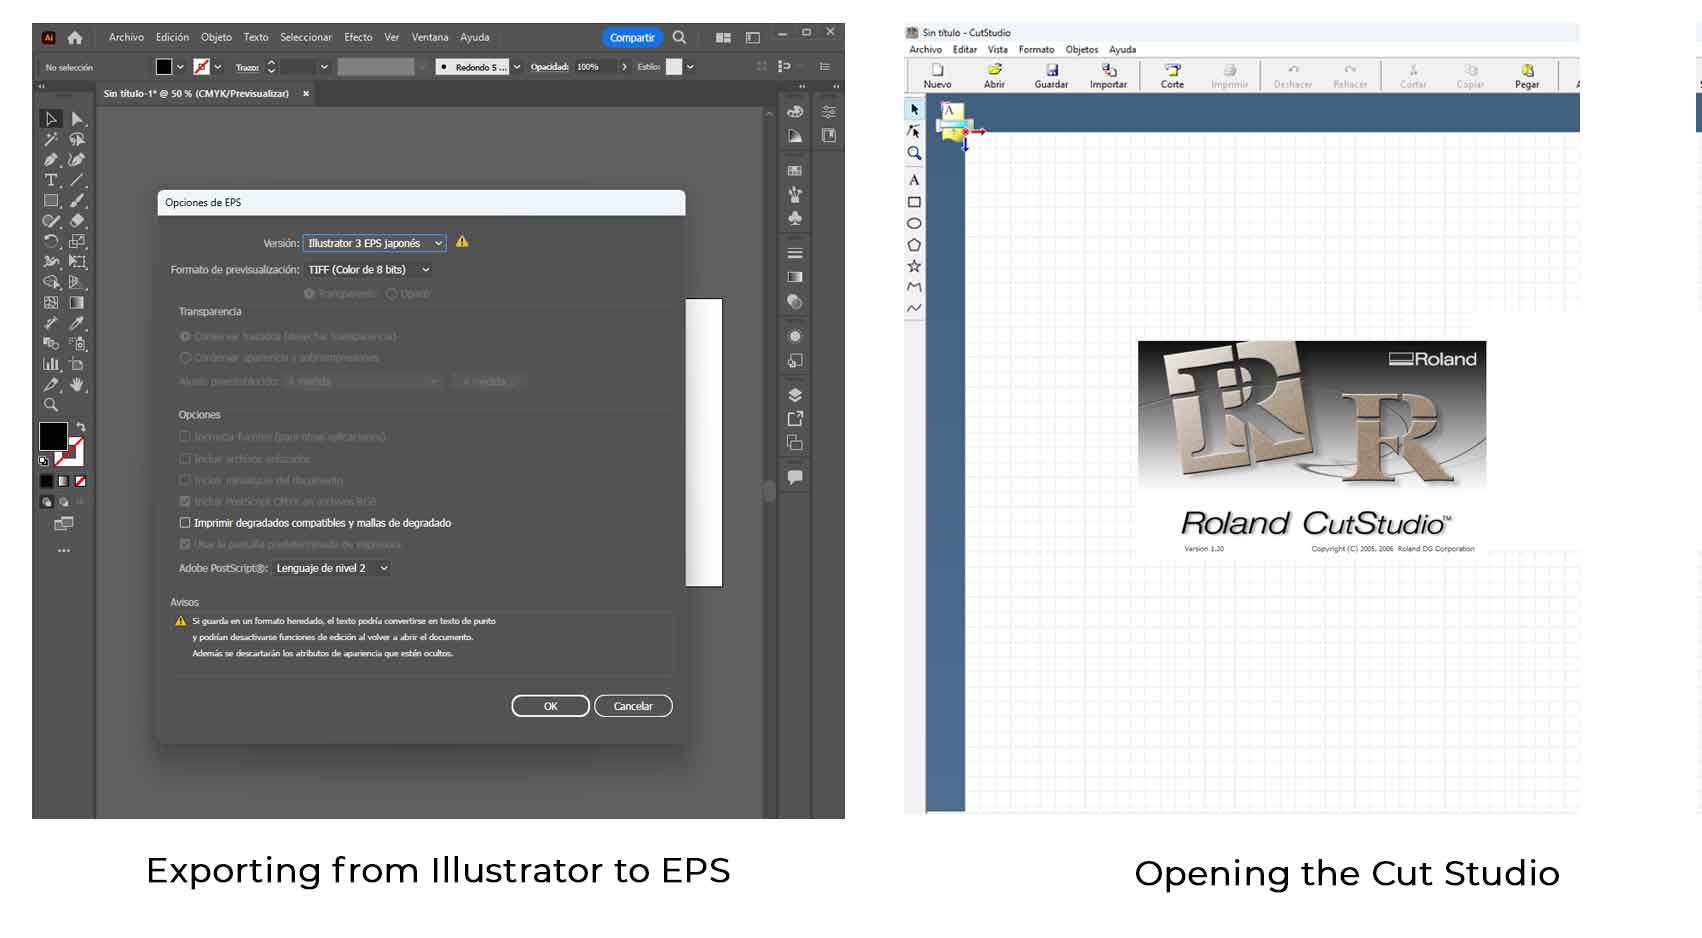Select the Selection tool in Illustrator

[51, 119]
